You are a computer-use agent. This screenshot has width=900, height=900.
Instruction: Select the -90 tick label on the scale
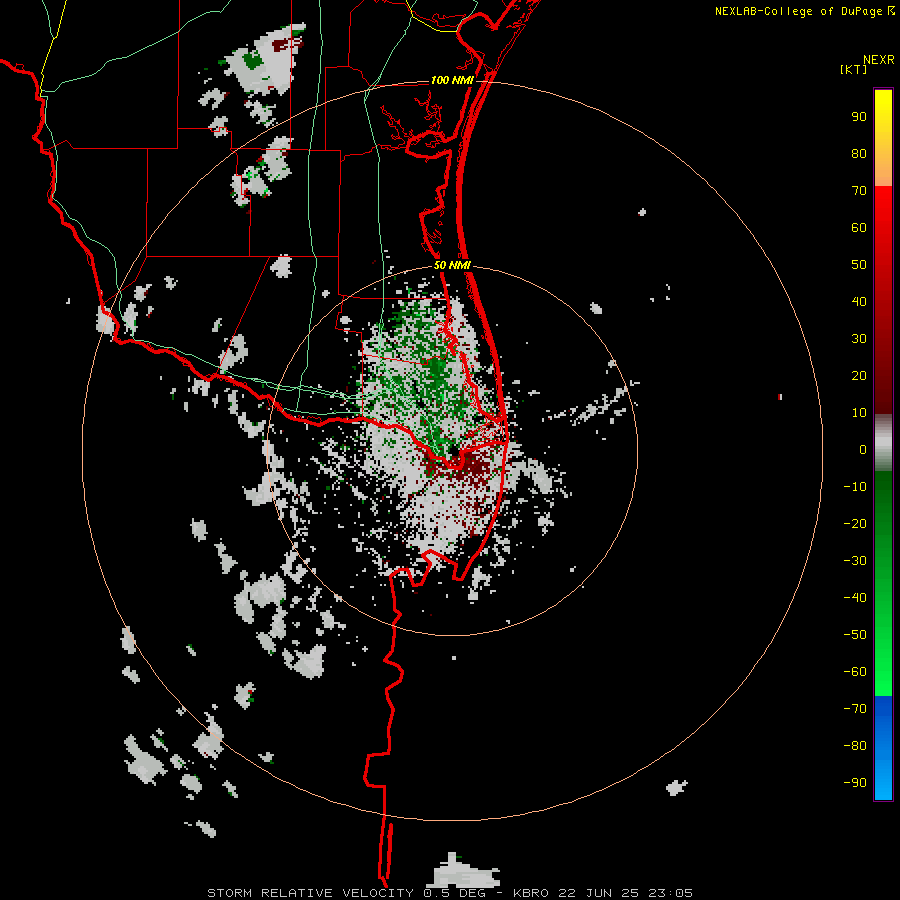point(855,783)
